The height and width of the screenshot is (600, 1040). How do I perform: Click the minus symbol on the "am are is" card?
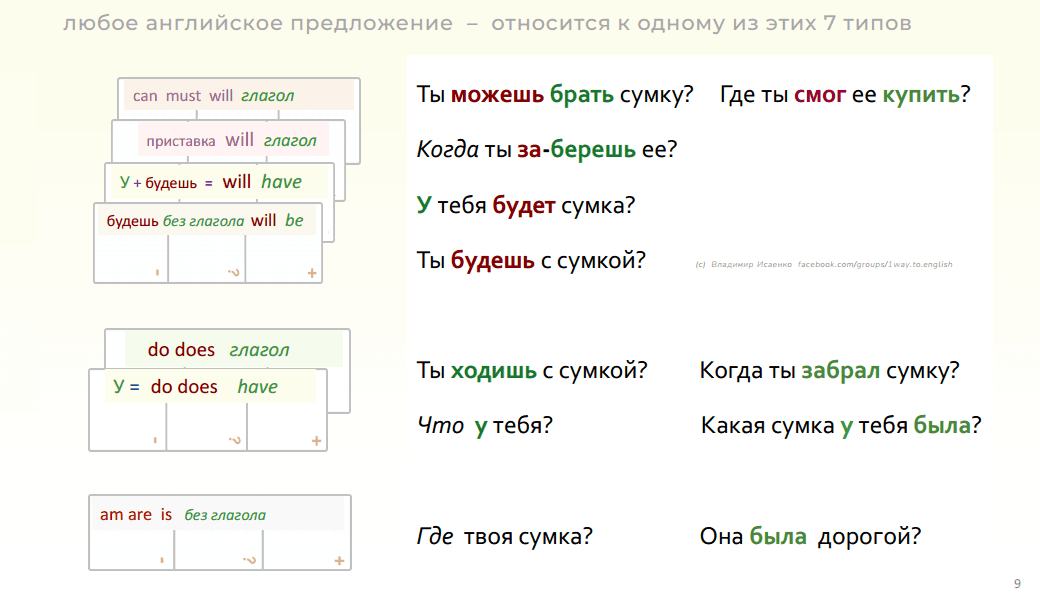pos(160,560)
